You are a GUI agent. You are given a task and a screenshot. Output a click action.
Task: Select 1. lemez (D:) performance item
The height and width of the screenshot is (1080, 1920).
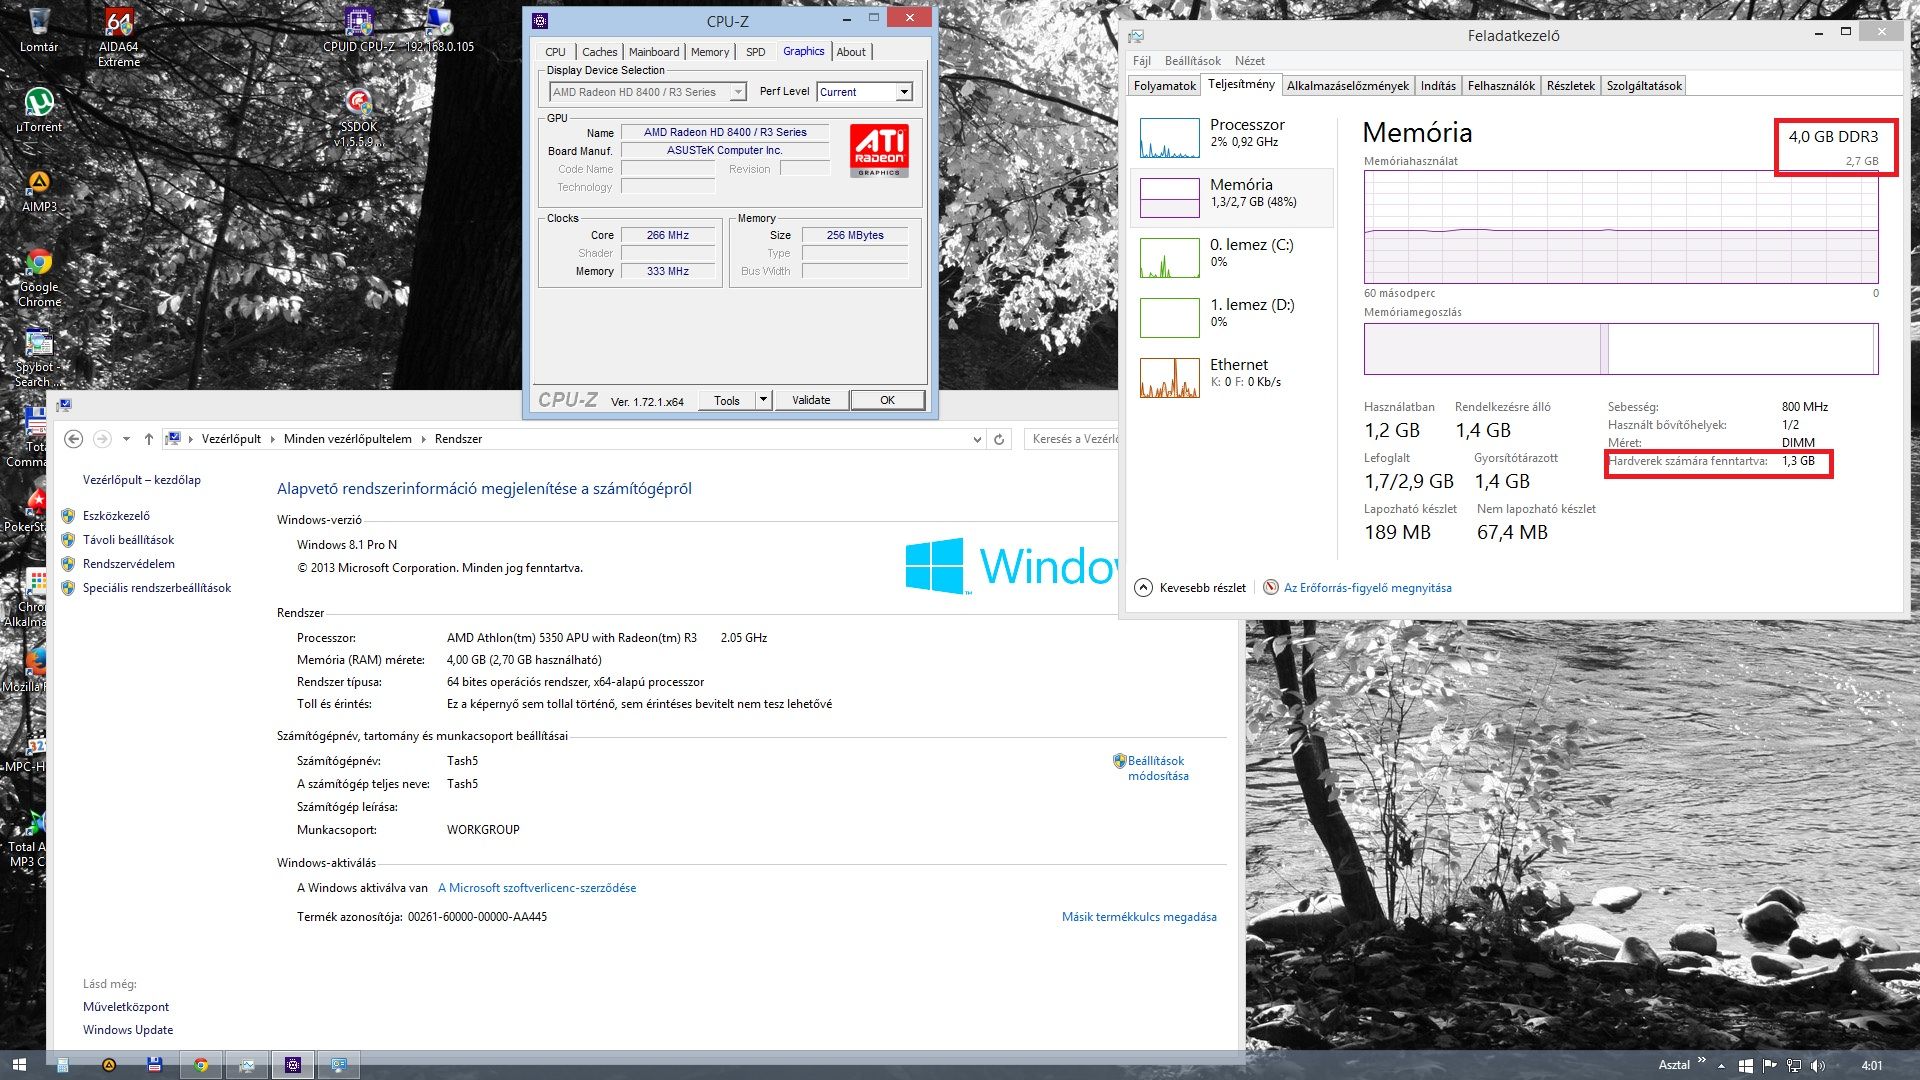coord(1232,317)
